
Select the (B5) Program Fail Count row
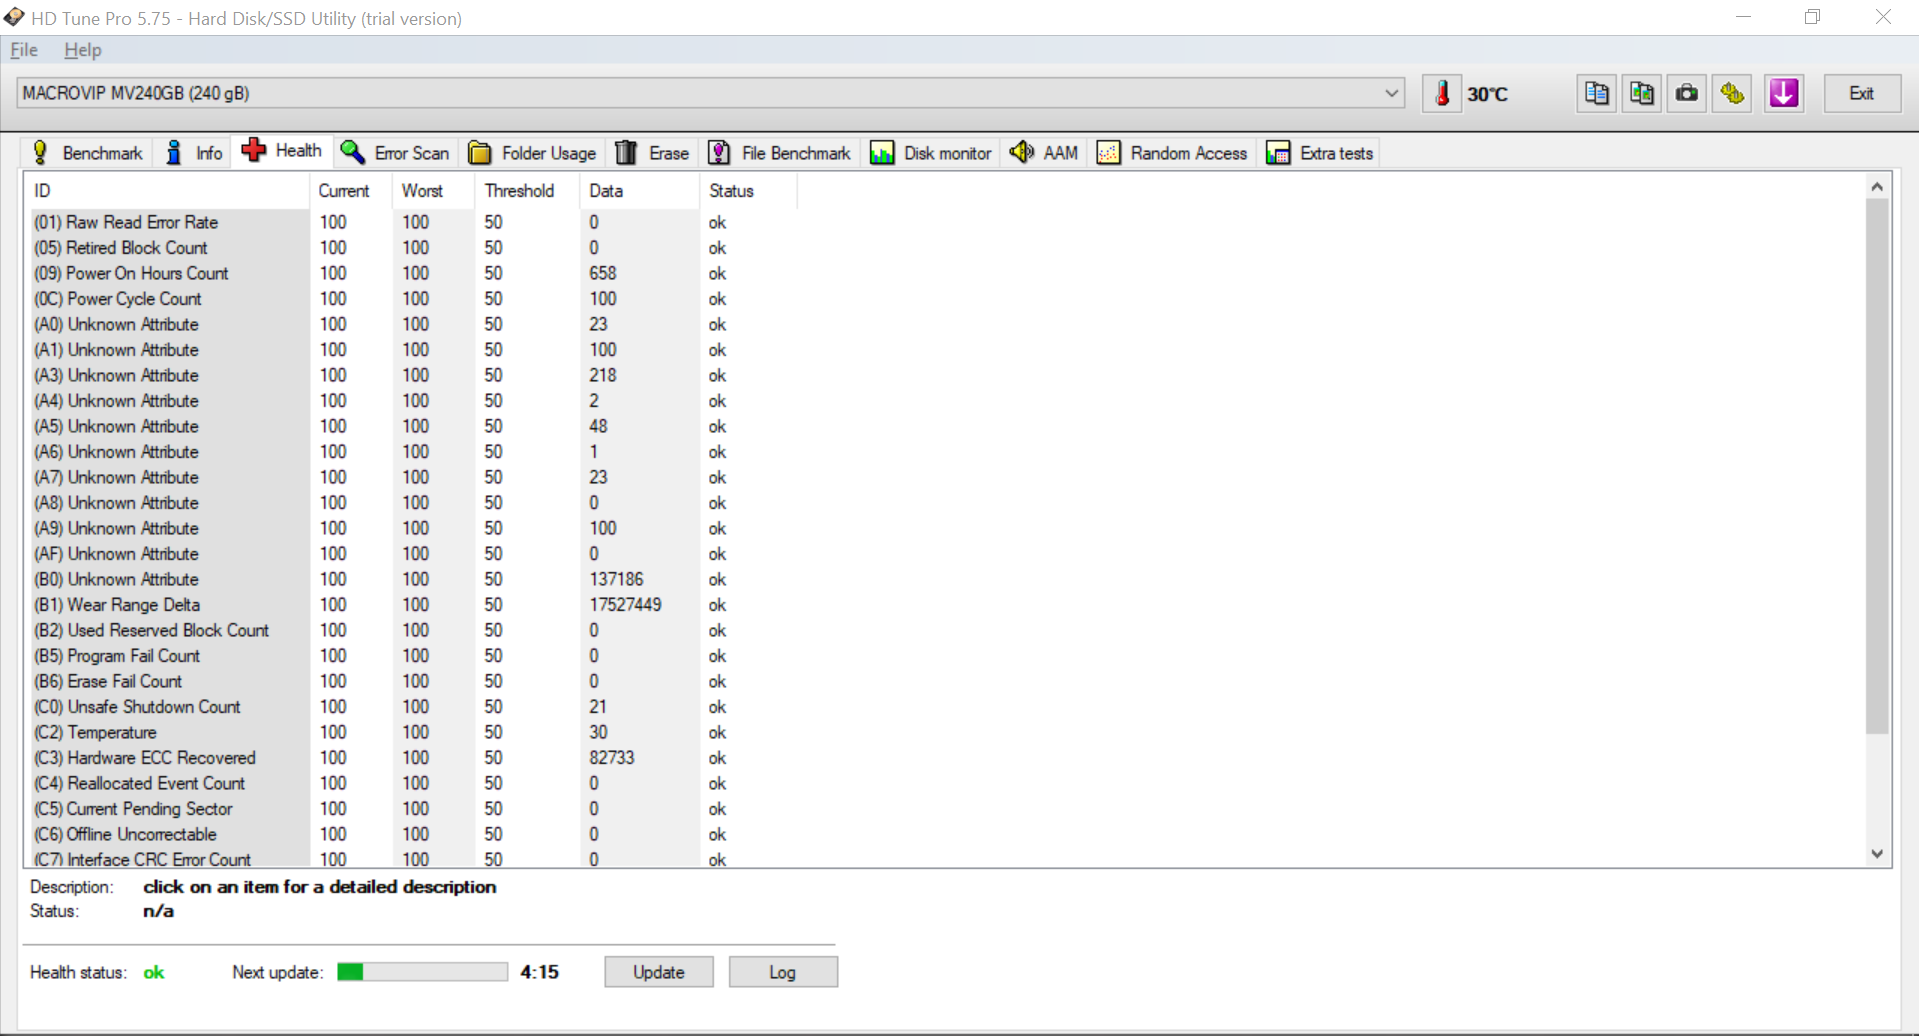tap(411, 656)
